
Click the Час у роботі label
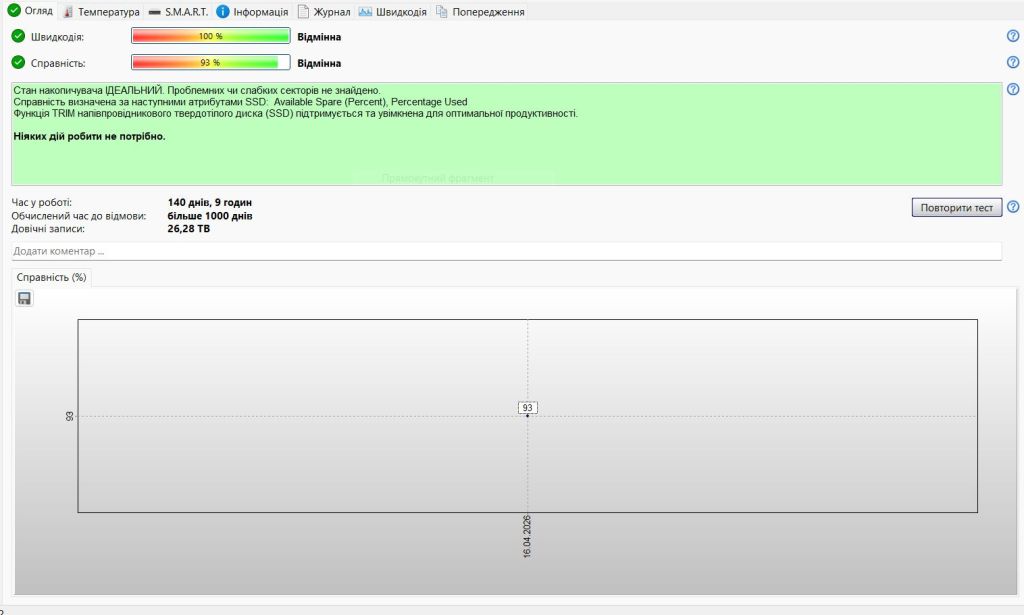point(42,202)
